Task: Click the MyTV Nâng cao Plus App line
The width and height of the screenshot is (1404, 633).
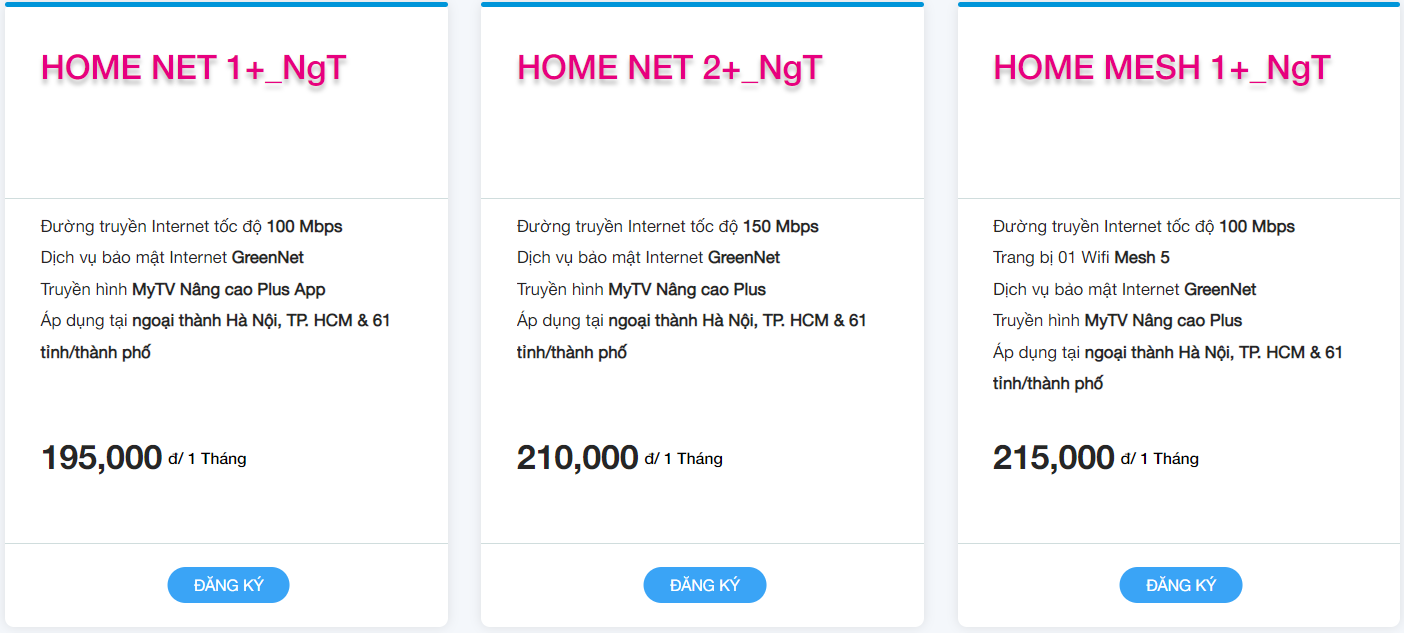Action: (183, 290)
